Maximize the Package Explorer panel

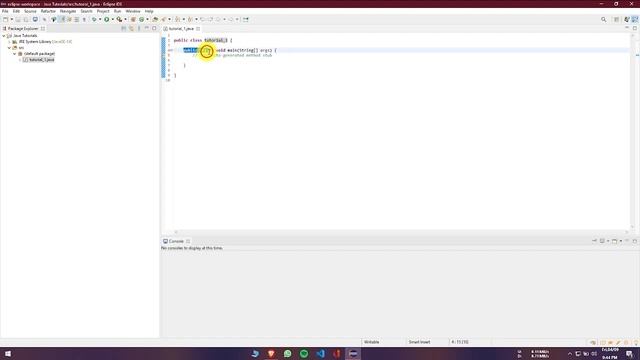pos(154,28)
